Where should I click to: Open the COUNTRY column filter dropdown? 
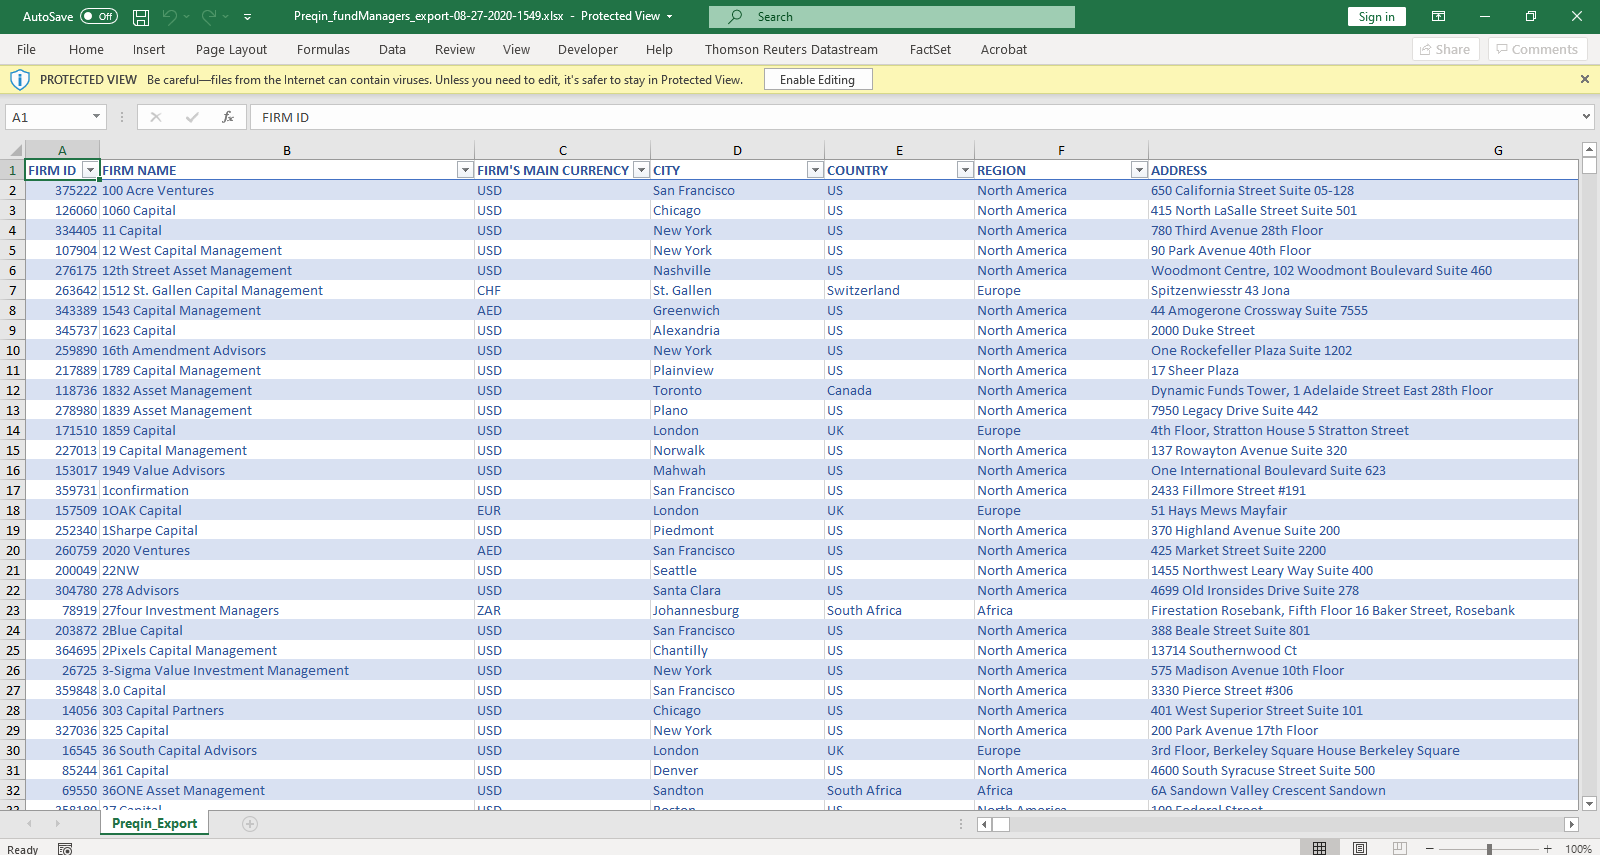click(964, 170)
